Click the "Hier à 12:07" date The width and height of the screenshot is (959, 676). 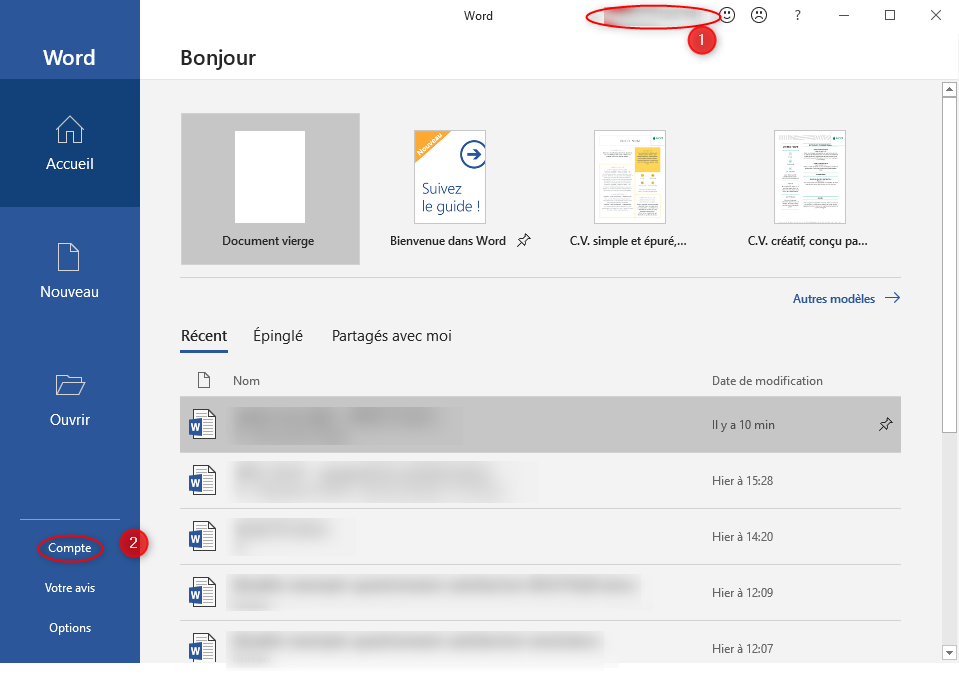(742, 648)
